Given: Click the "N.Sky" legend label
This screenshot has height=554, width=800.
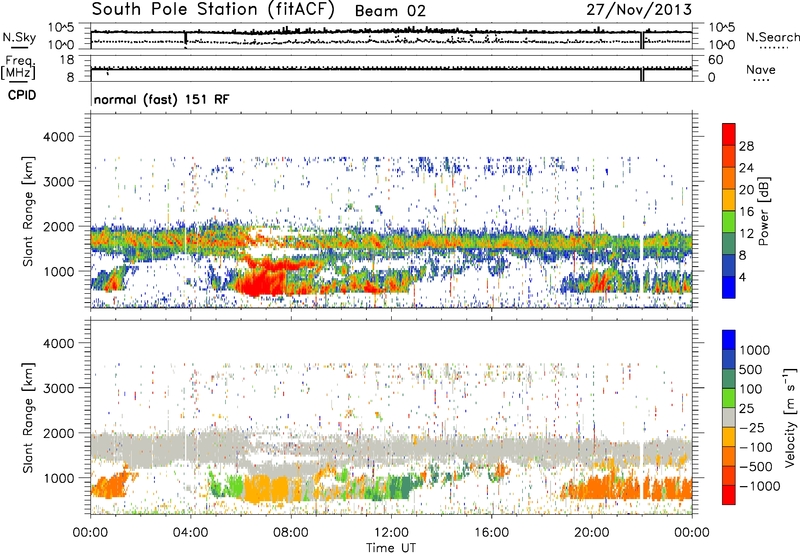Looking at the screenshot, I should (x=19, y=37).
